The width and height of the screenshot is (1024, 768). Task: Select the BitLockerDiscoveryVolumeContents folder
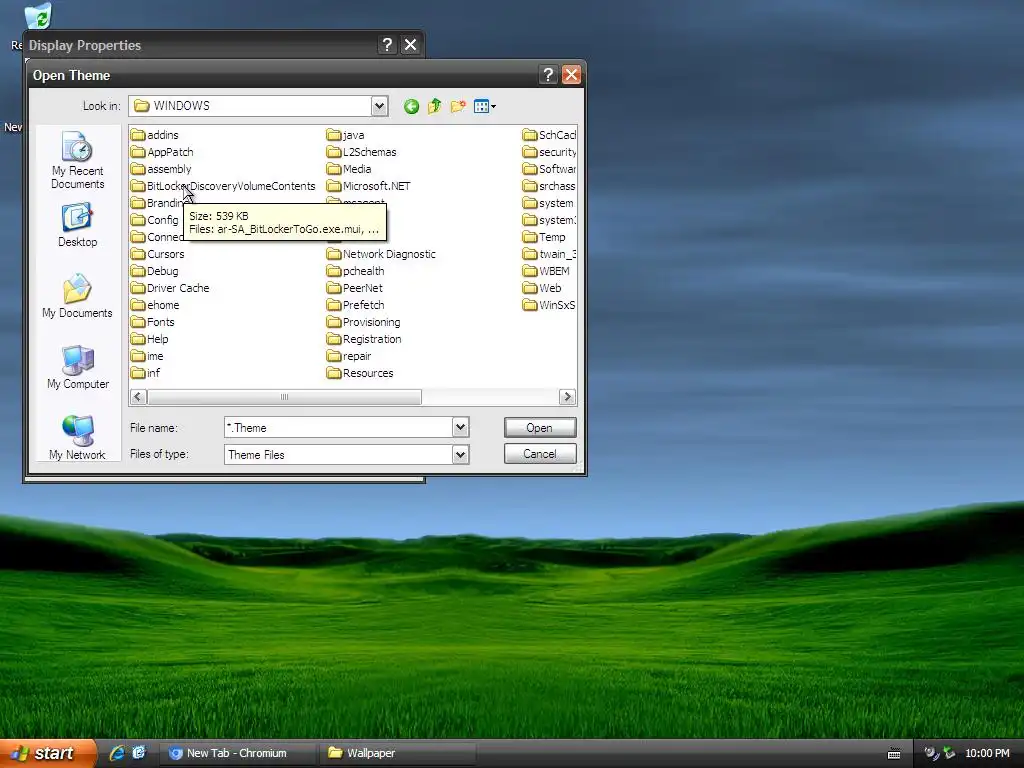(223, 186)
